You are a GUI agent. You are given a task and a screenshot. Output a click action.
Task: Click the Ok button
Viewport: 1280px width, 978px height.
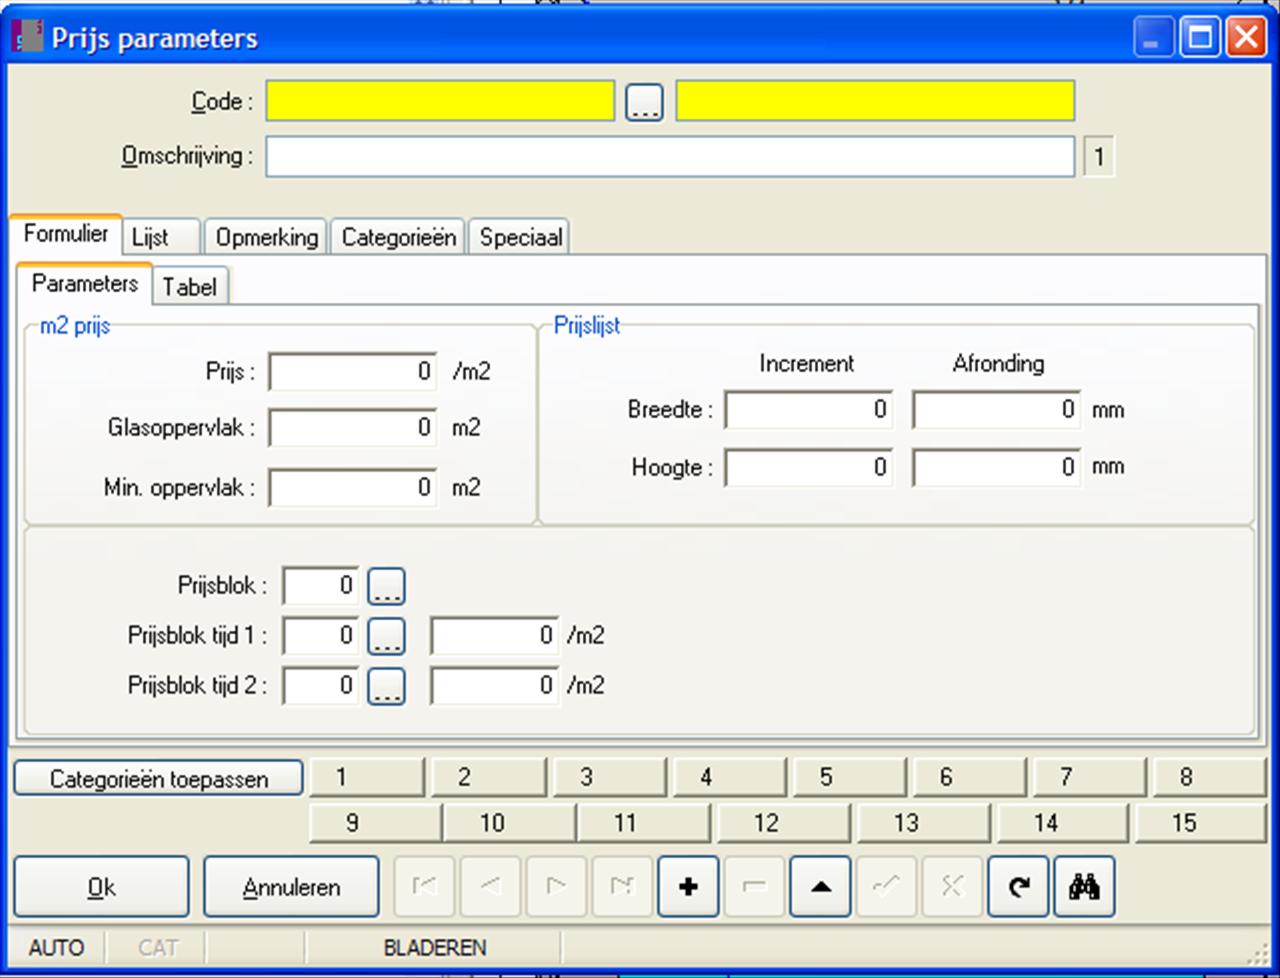coord(101,887)
